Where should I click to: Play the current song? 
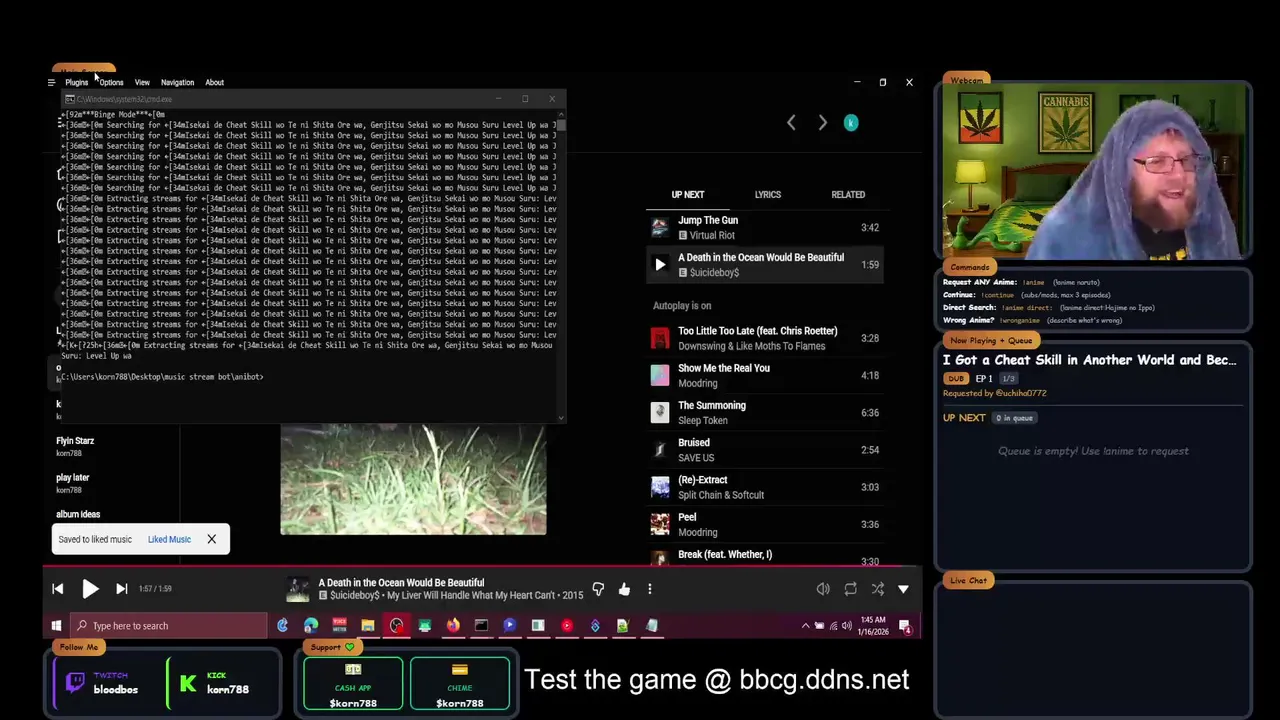click(x=90, y=589)
